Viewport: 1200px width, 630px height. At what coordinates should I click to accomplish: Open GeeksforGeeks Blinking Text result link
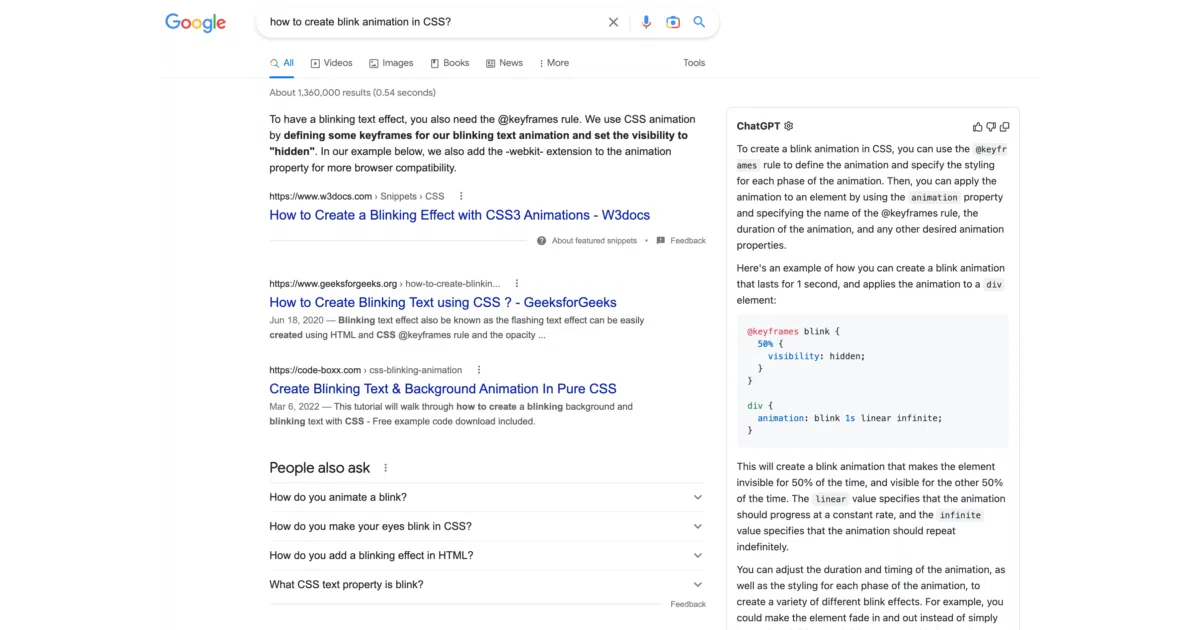[x=443, y=302]
